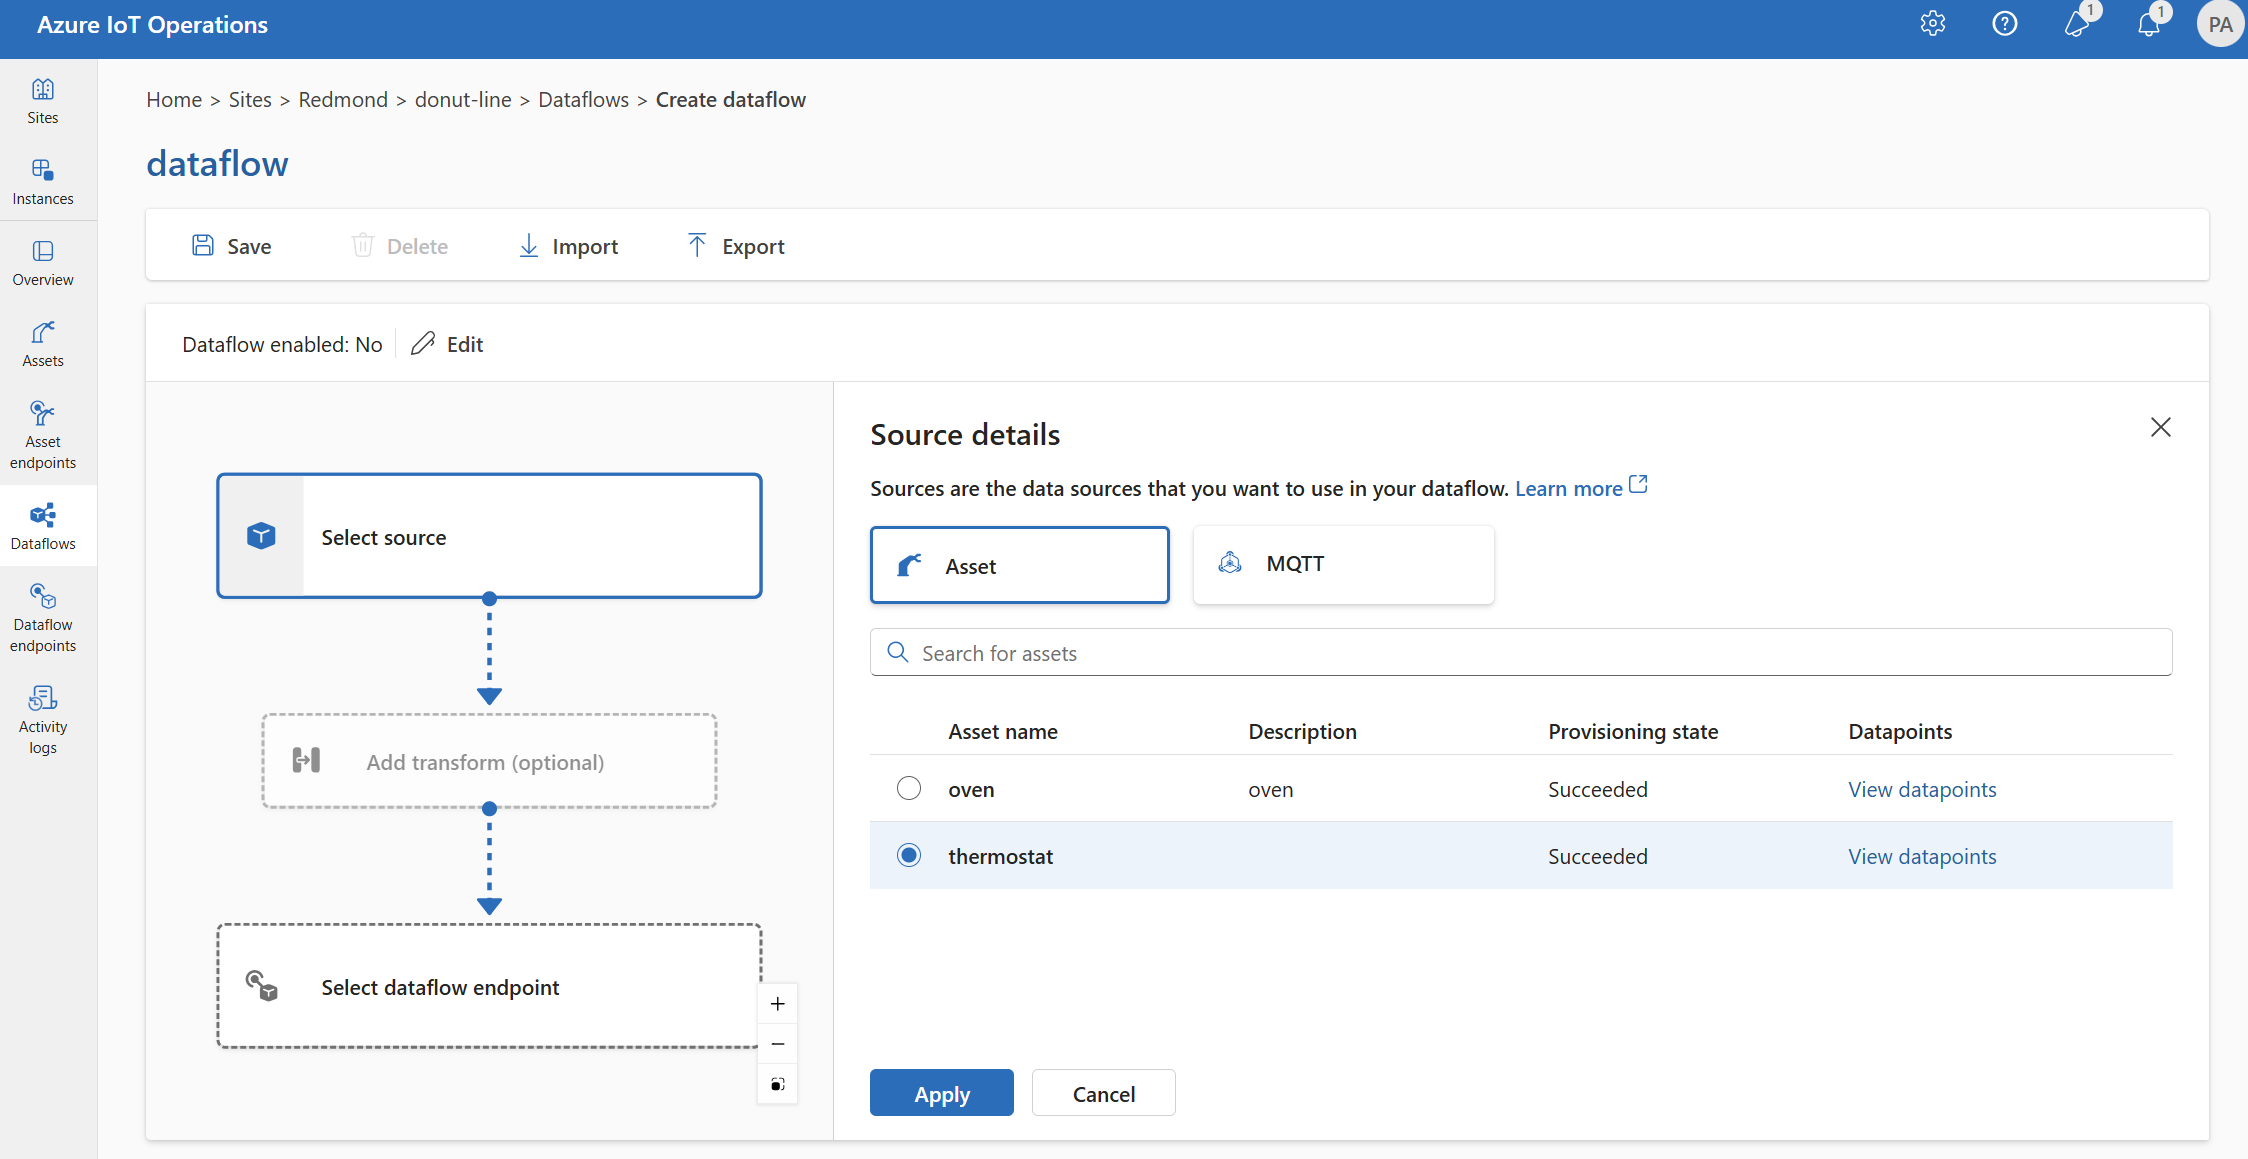Switch to Asset source tab
This screenshot has height=1159, width=2248.
point(1020,565)
